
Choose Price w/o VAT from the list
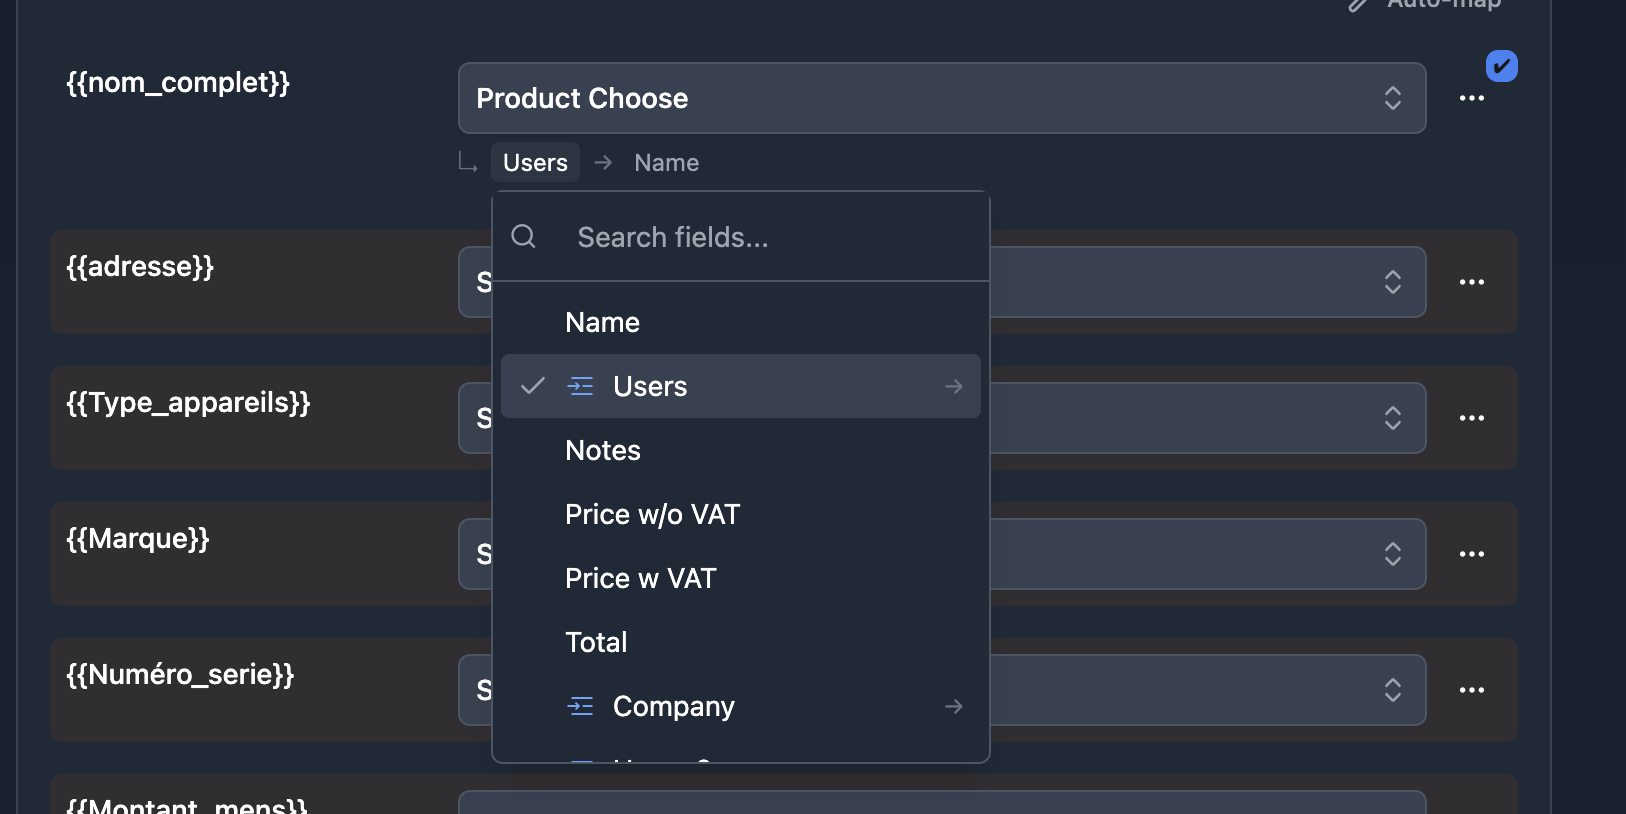652,514
